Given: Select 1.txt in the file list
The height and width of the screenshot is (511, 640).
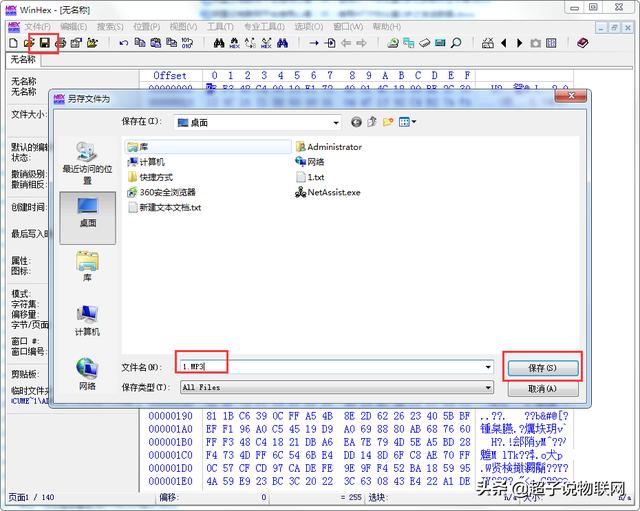Looking at the screenshot, I should tap(310, 177).
